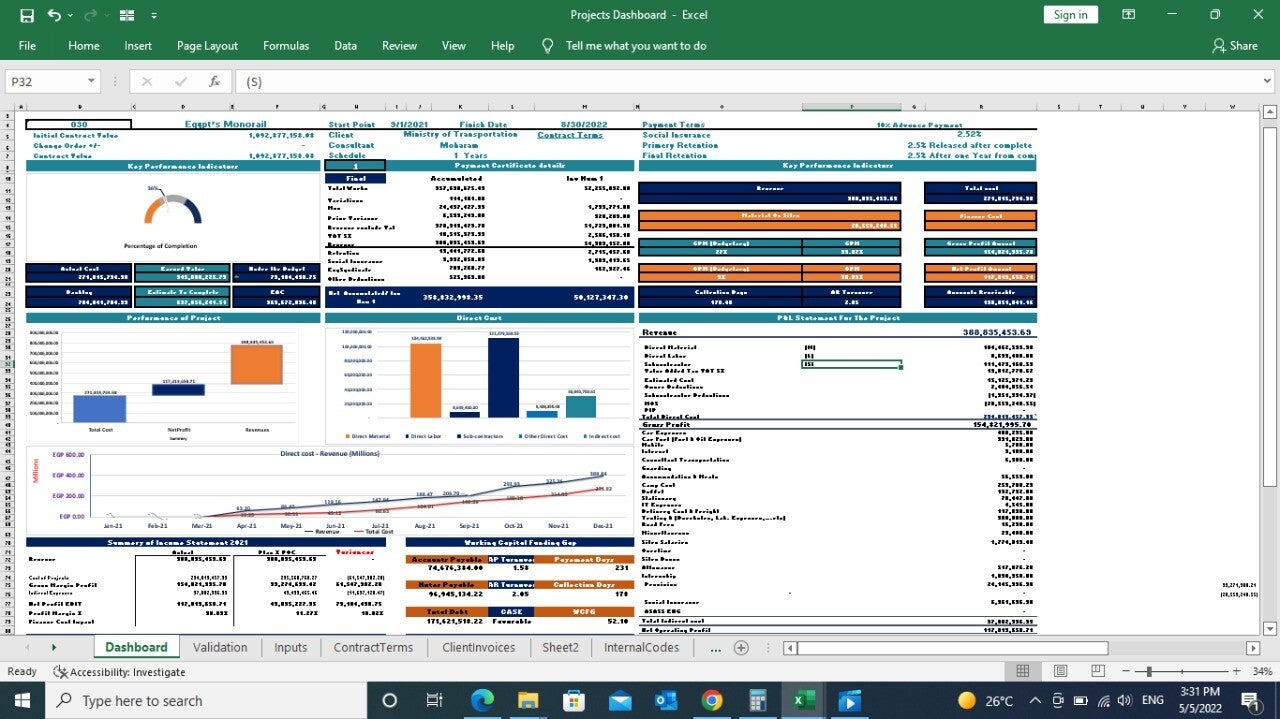Open Calculator from the Windows taskbar
The width and height of the screenshot is (1280, 719).
pos(757,700)
